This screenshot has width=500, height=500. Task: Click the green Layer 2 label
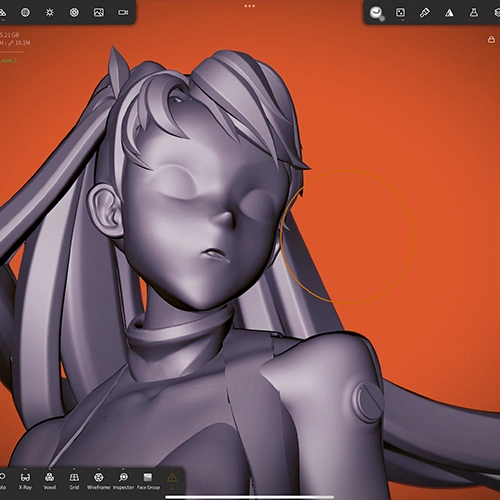coord(8,61)
